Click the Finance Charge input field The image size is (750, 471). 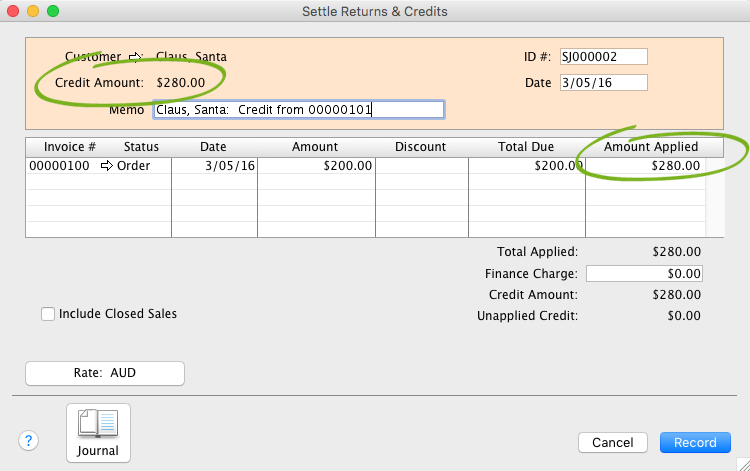pyautogui.click(x=644, y=273)
